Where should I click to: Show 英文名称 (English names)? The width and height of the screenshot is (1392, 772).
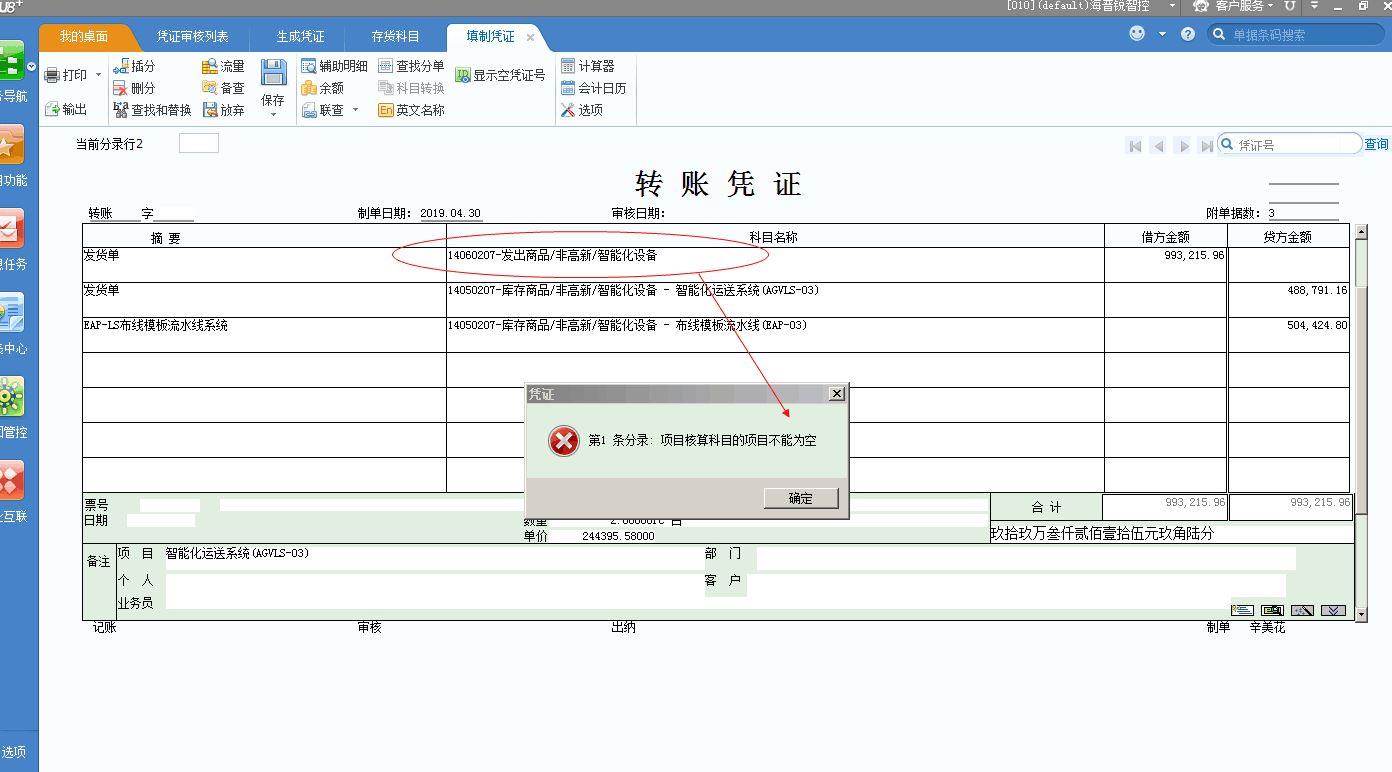(x=411, y=110)
